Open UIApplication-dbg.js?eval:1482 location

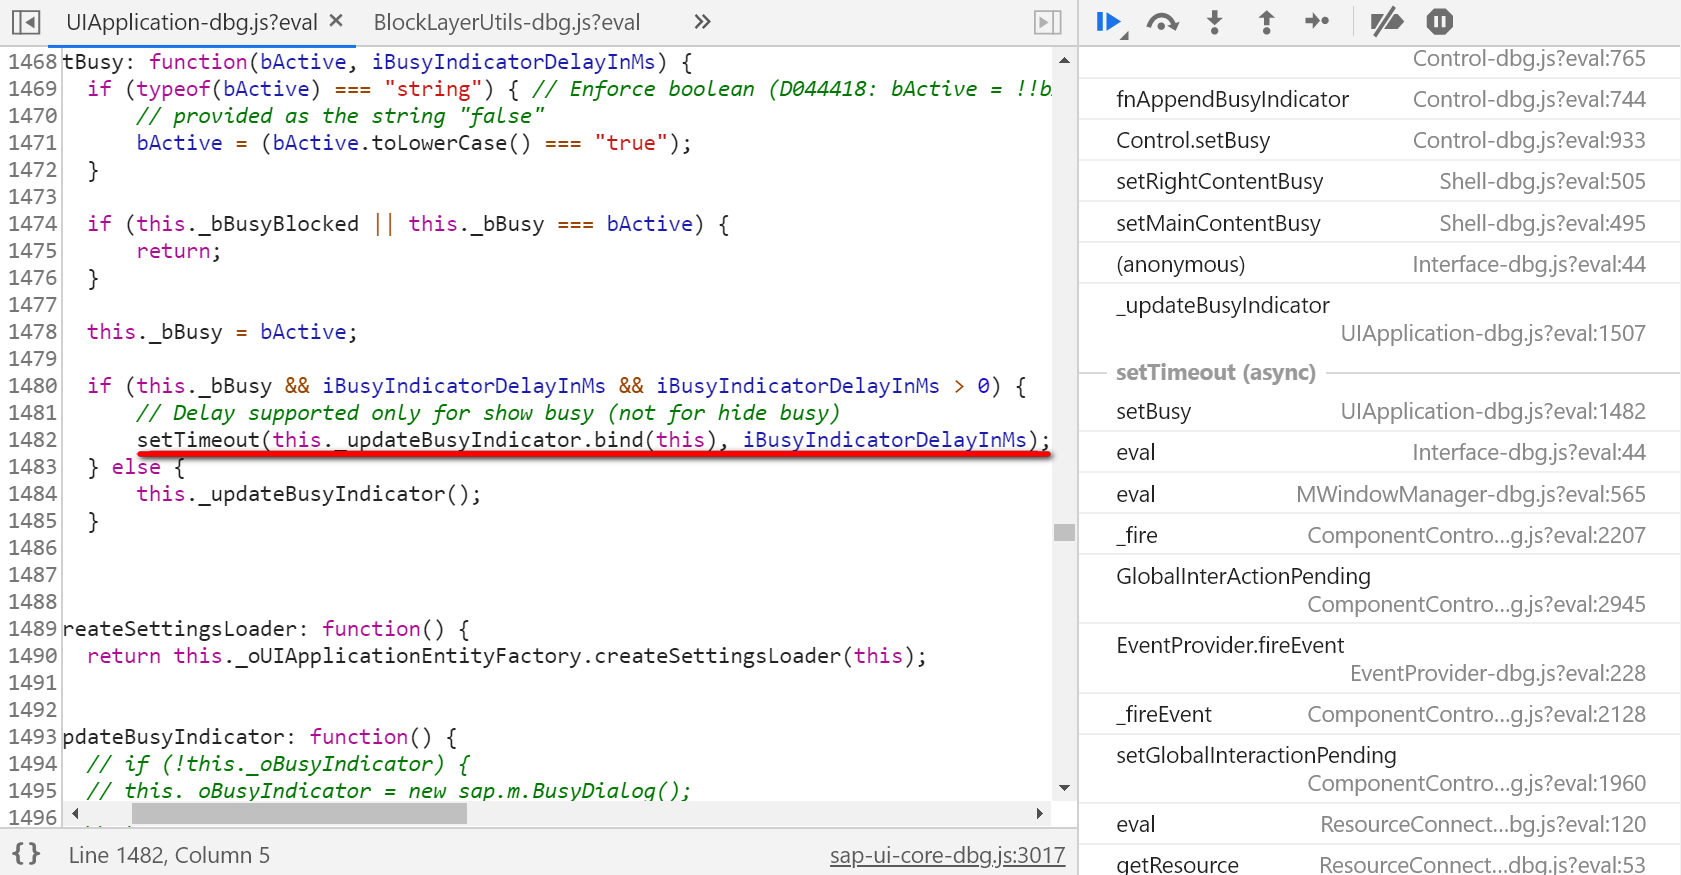click(x=1493, y=411)
